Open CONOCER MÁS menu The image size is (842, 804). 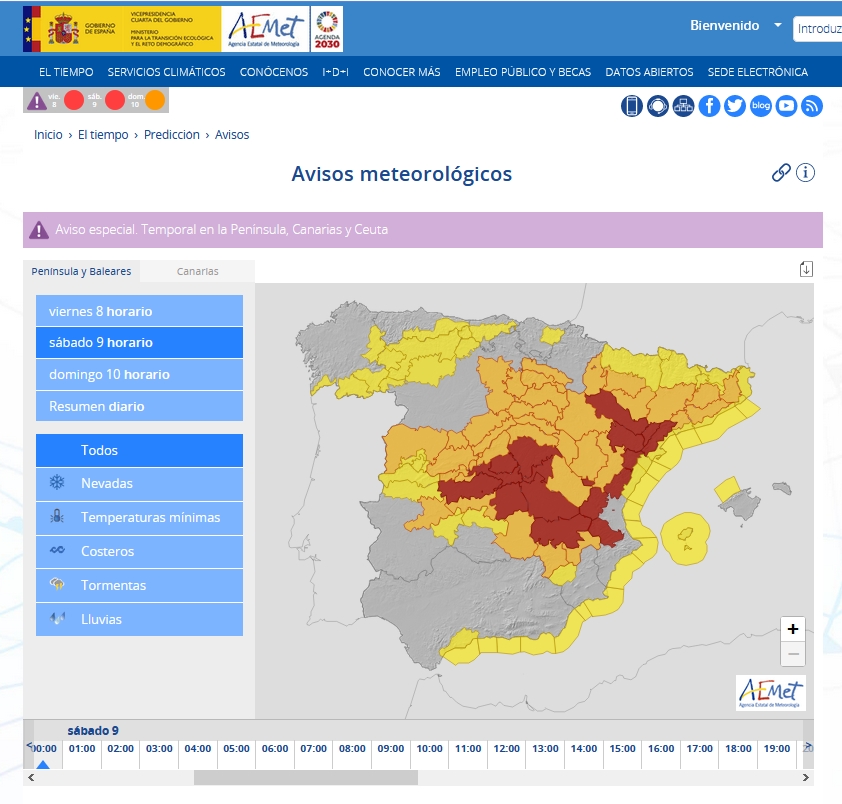402,72
